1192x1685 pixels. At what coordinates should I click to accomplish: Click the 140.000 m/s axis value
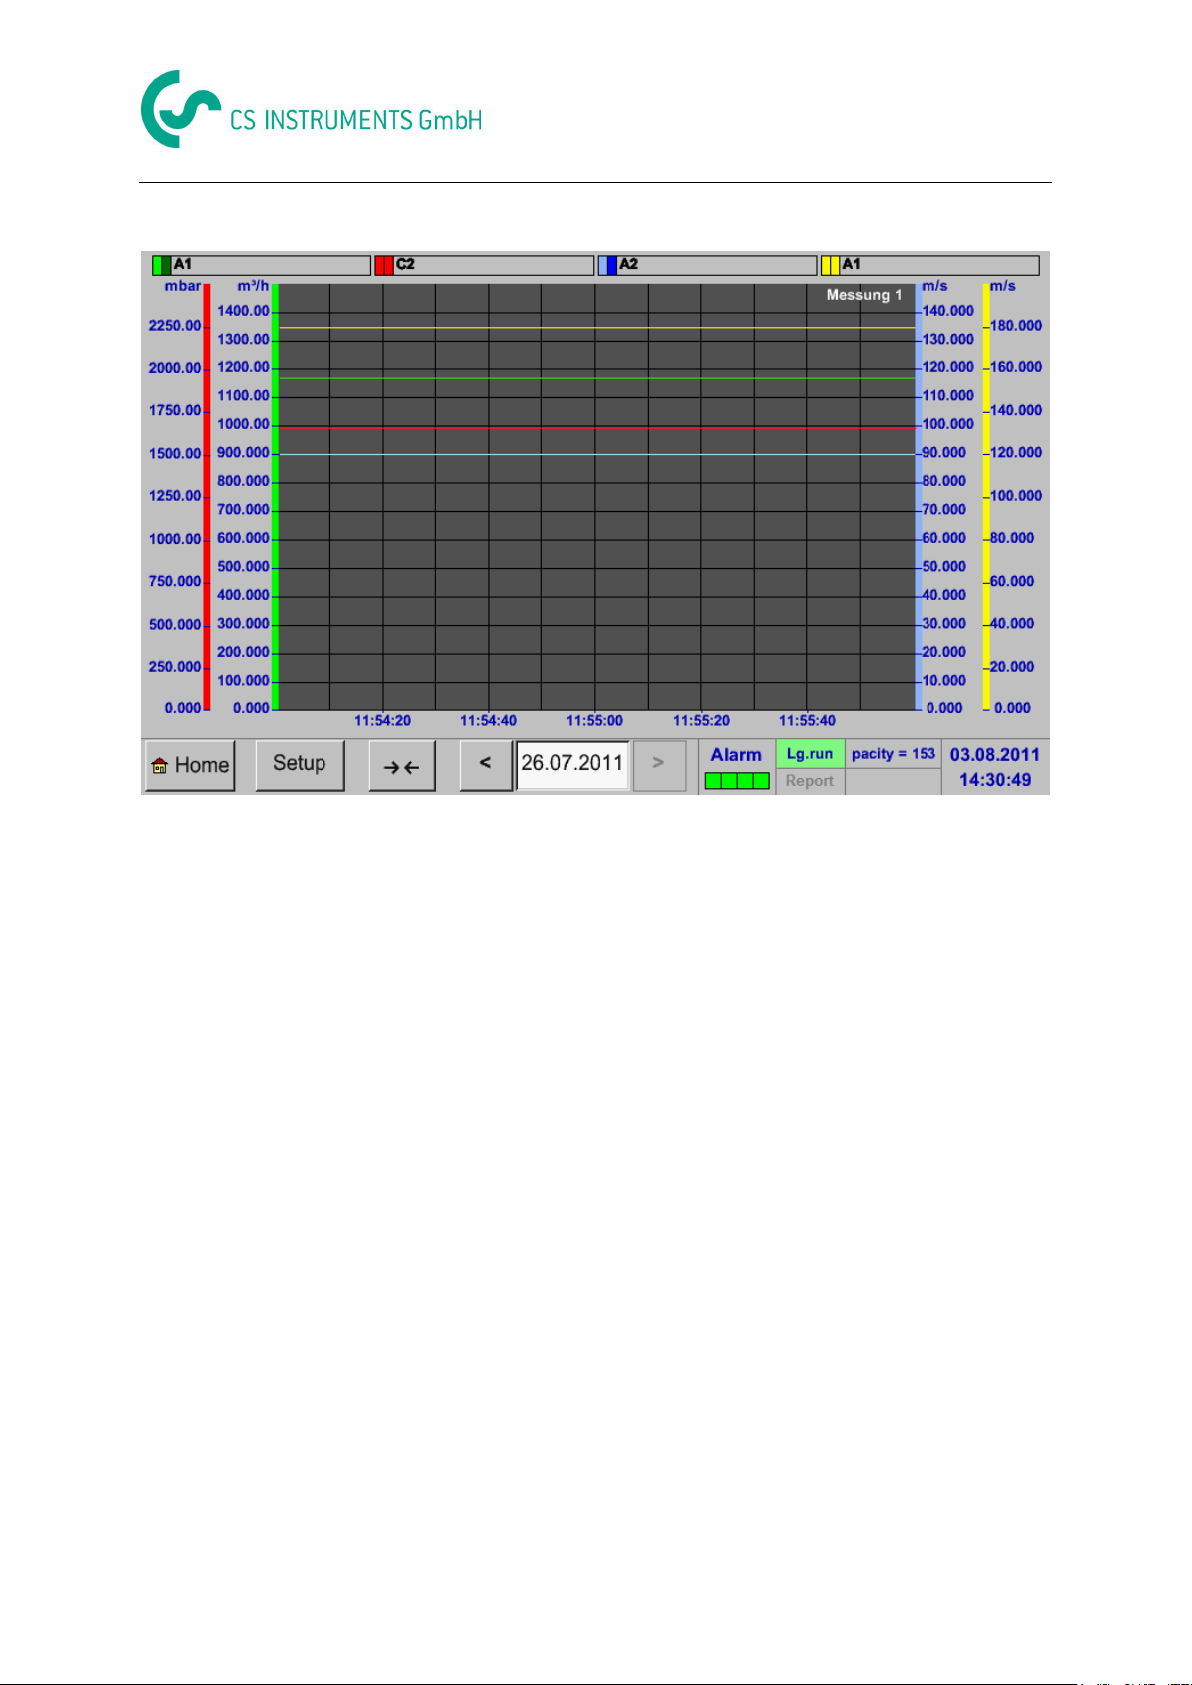tap(948, 311)
